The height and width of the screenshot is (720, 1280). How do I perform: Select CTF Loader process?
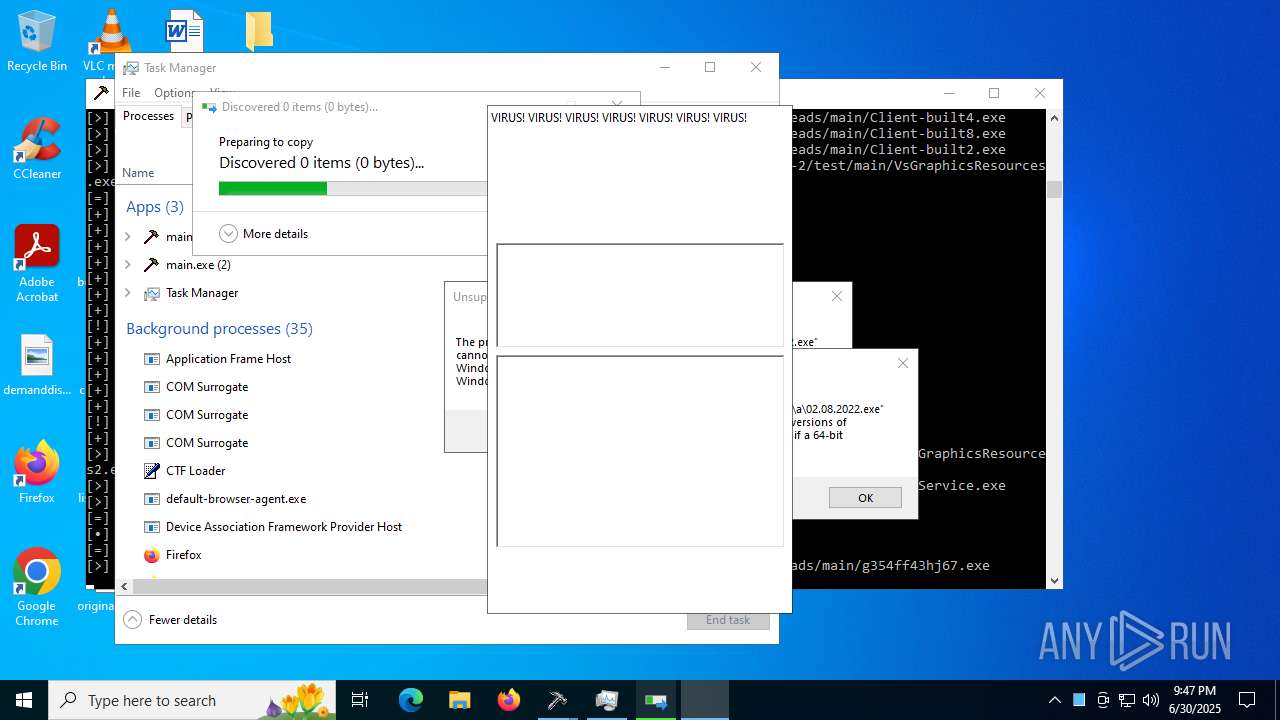(195, 471)
